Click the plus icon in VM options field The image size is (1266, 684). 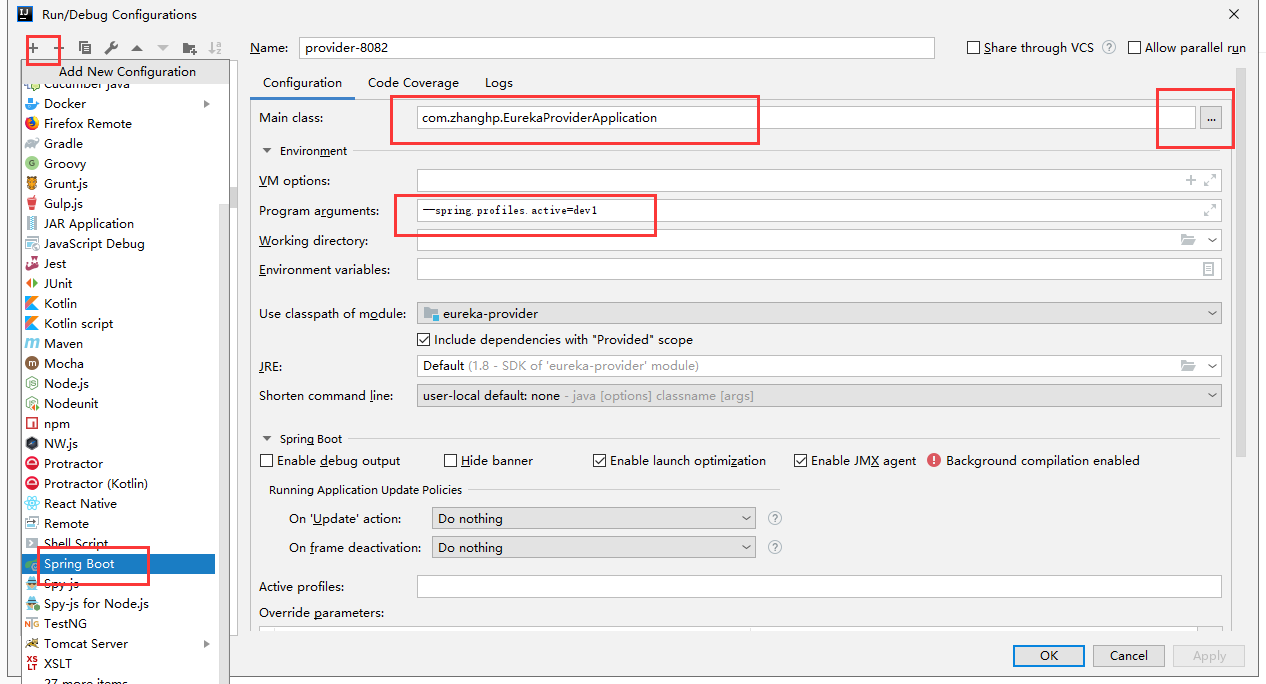tap(1191, 180)
